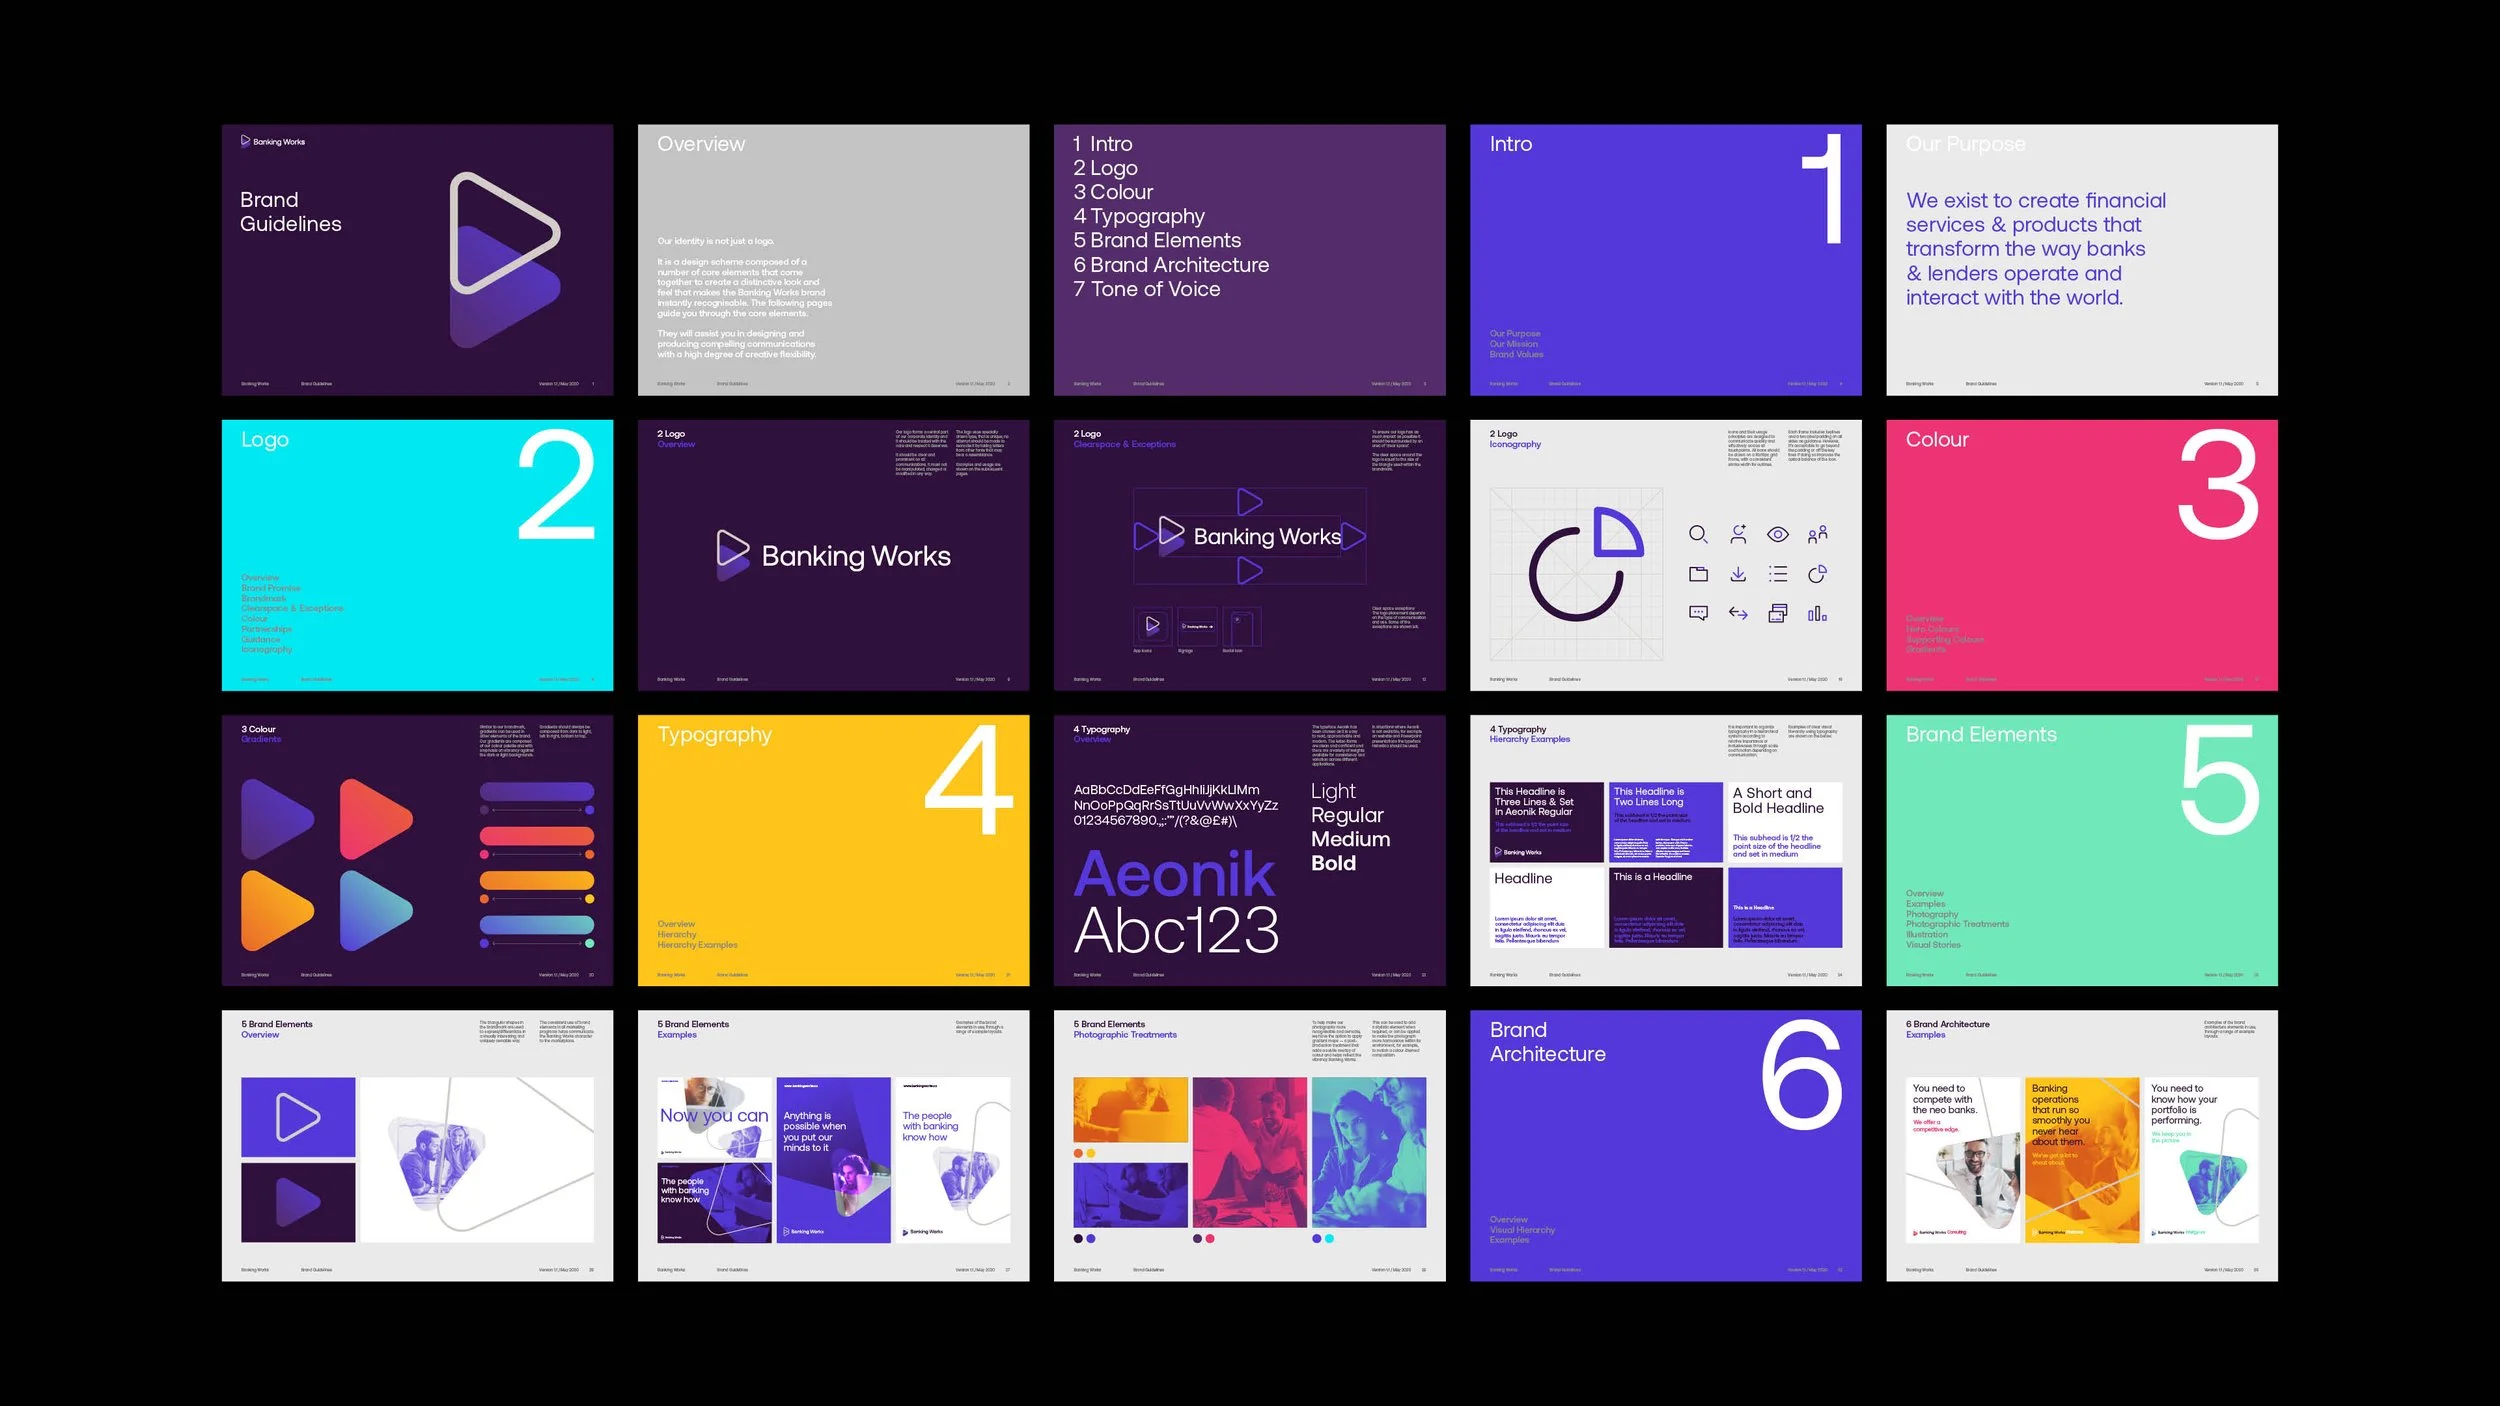Click the large pie chart icon on grid
The height and width of the screenshot is (1406, 2500).
(x=1586, y=564)
